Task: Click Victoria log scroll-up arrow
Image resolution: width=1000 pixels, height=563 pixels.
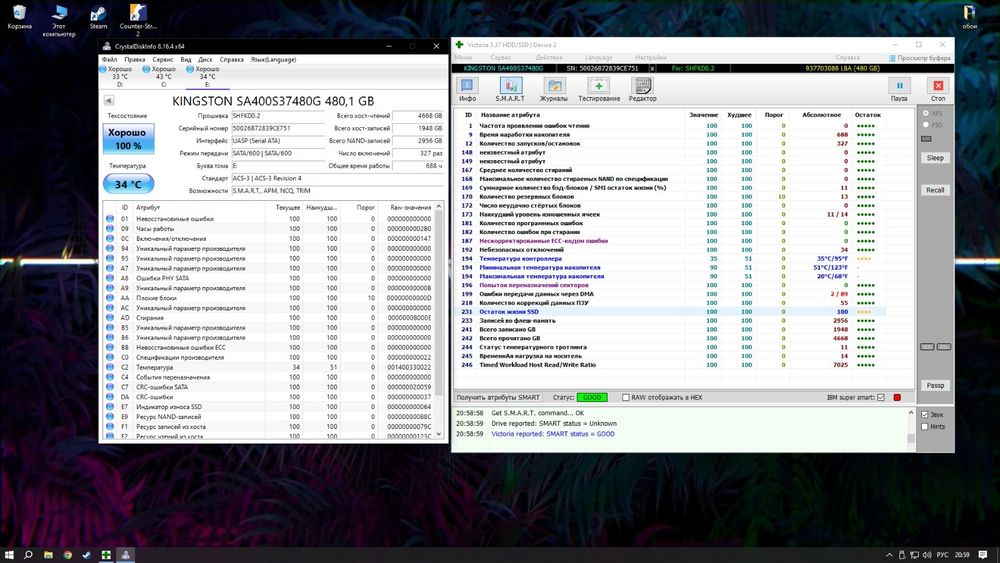Action: pos(911,413)
